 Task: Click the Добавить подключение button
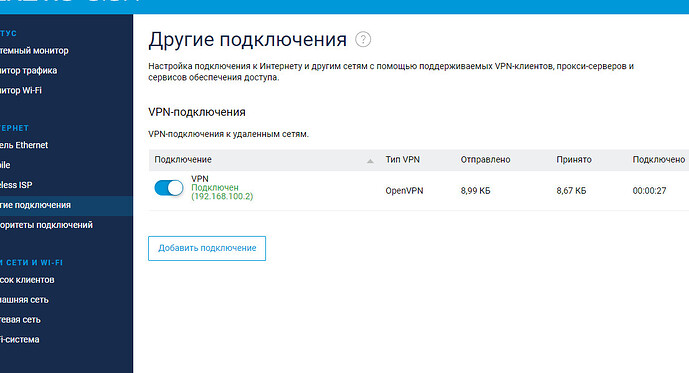tap(207, 248)
